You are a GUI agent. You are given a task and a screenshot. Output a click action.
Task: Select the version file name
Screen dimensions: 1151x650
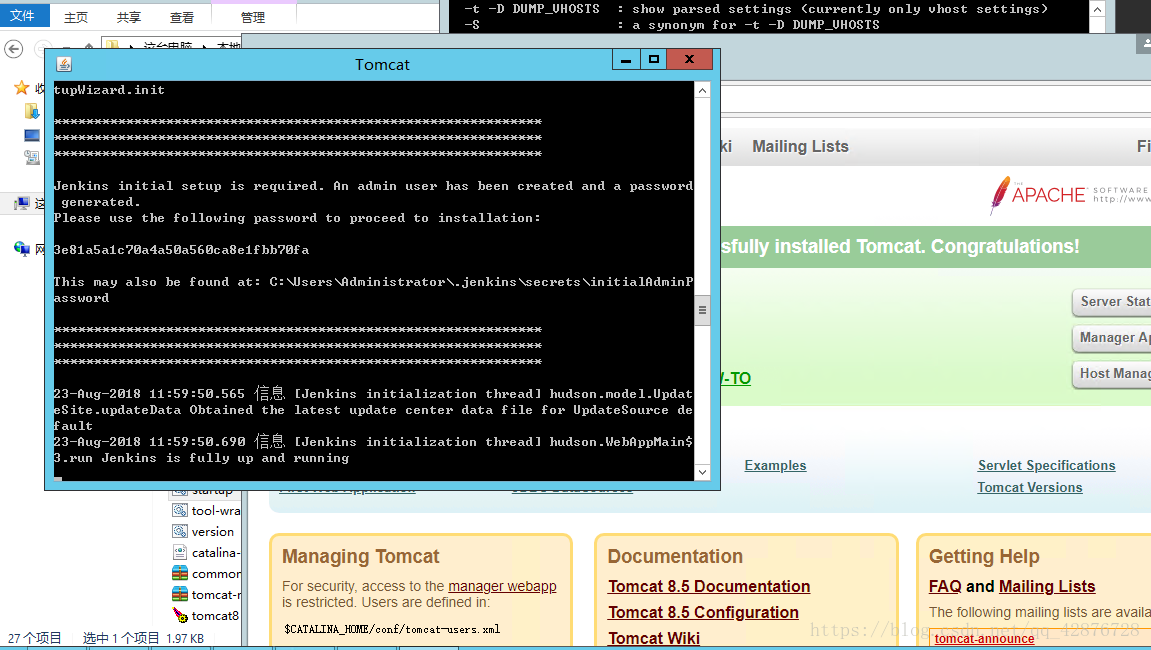[x=213, y=532]
